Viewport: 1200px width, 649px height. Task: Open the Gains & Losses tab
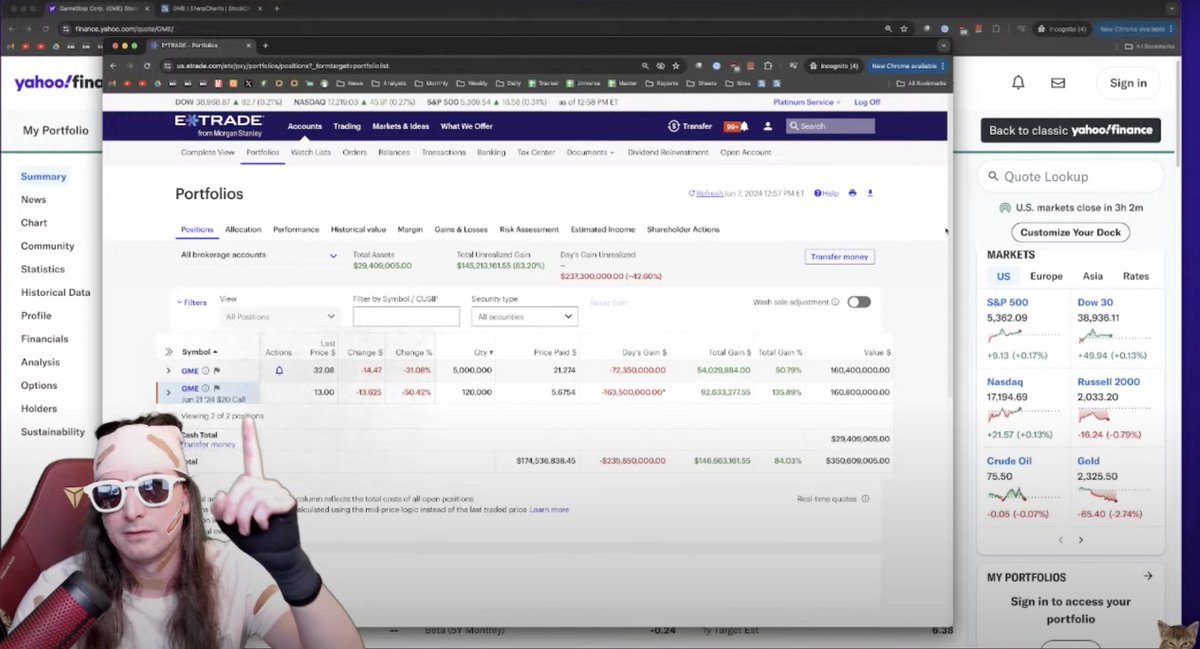coord(461,229)
